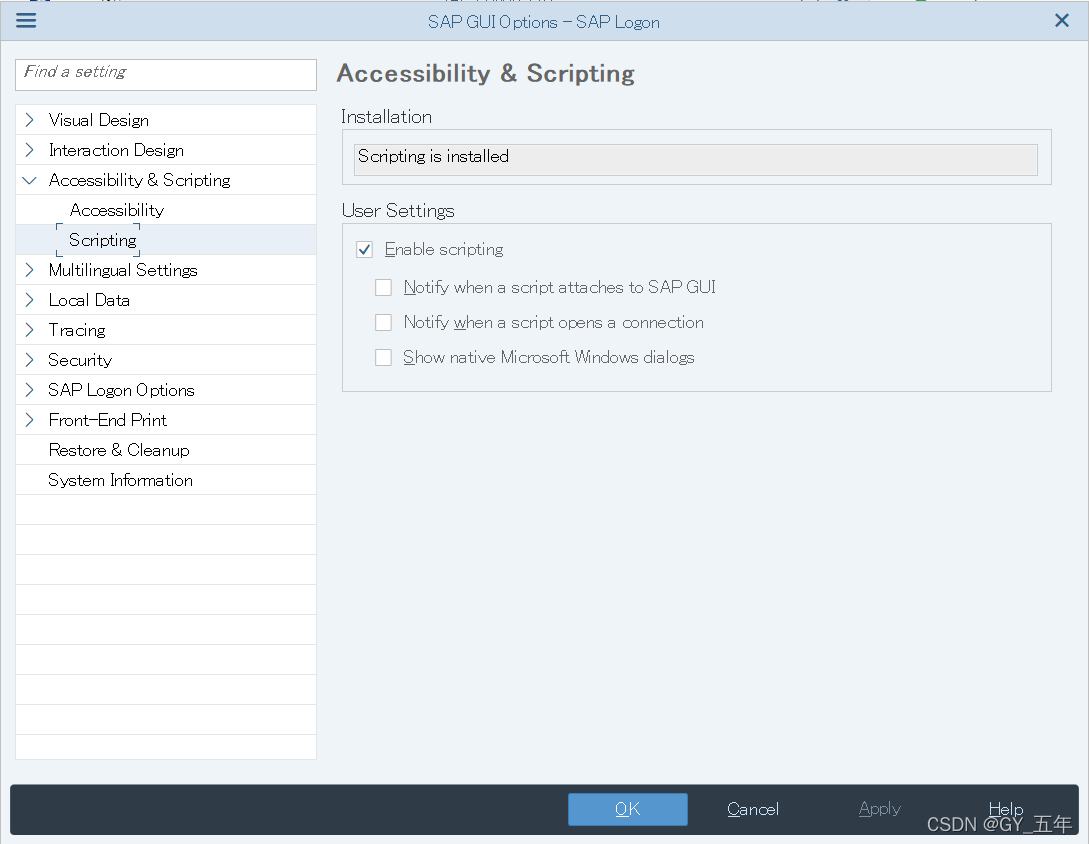The image size is (1089, 844).
Task: Enable Show native Microsoft Windows dialogs
Action: coord(383,357)
